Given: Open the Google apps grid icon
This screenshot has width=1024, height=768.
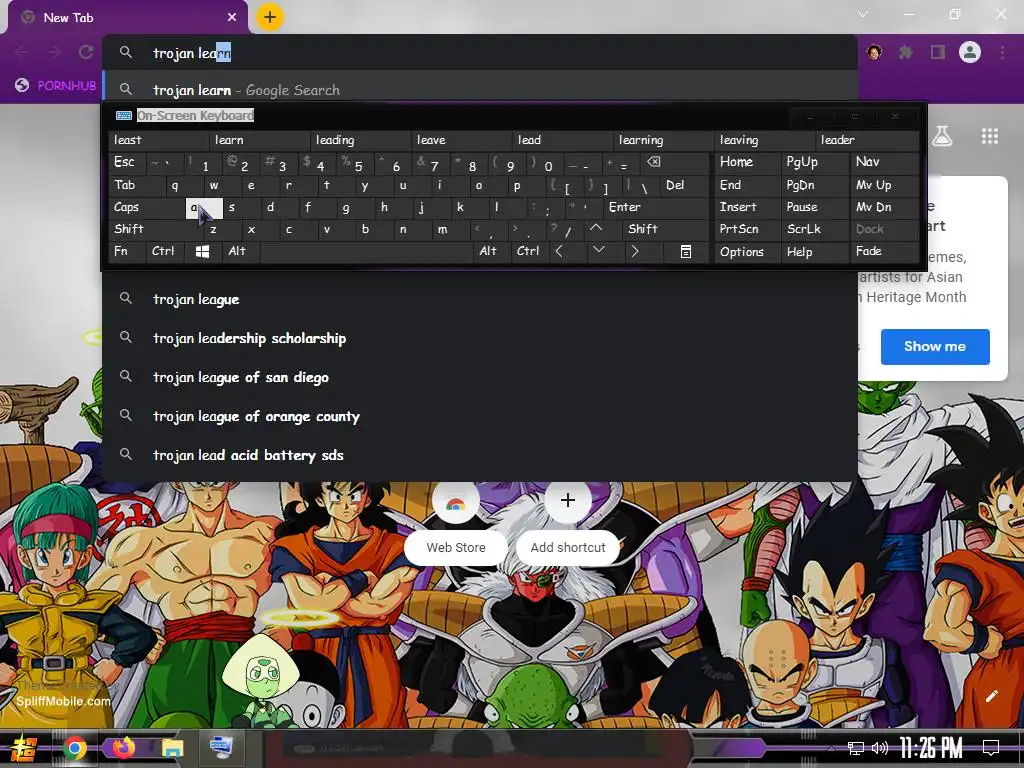Looking at the screenshot, I should pyautogui.click(x=990, y=136).
